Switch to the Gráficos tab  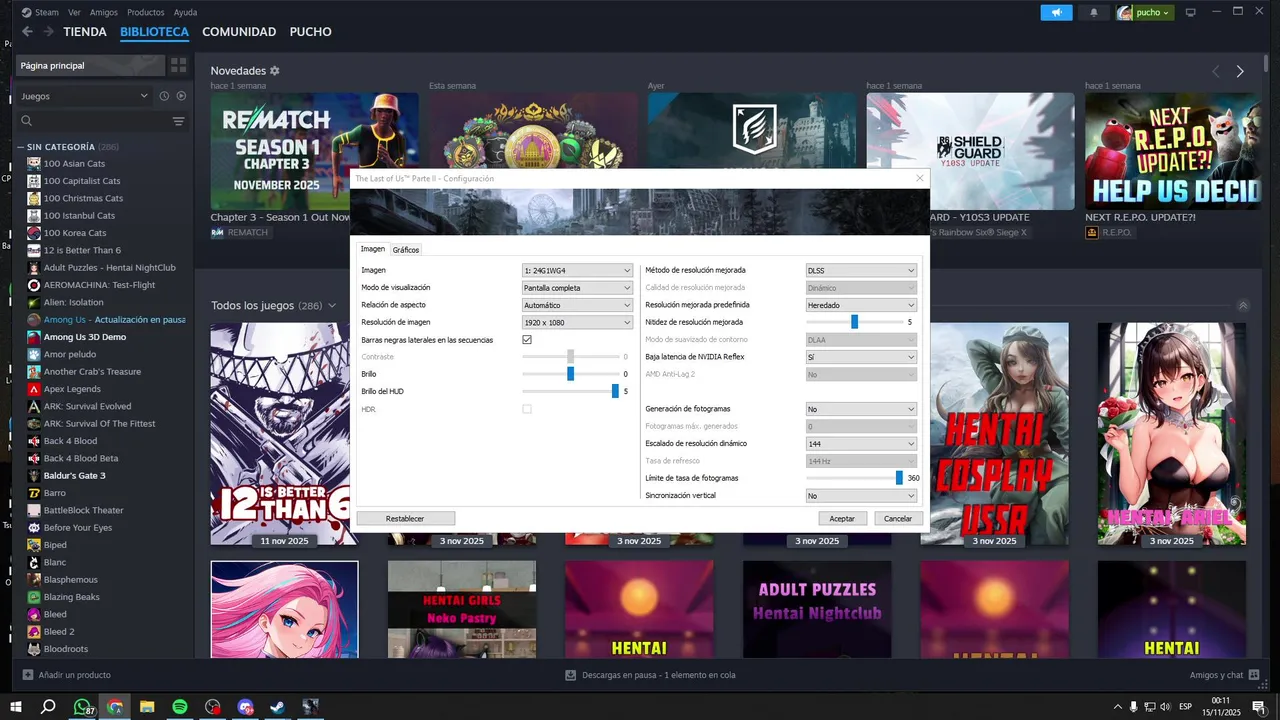(x=406, y=249)
